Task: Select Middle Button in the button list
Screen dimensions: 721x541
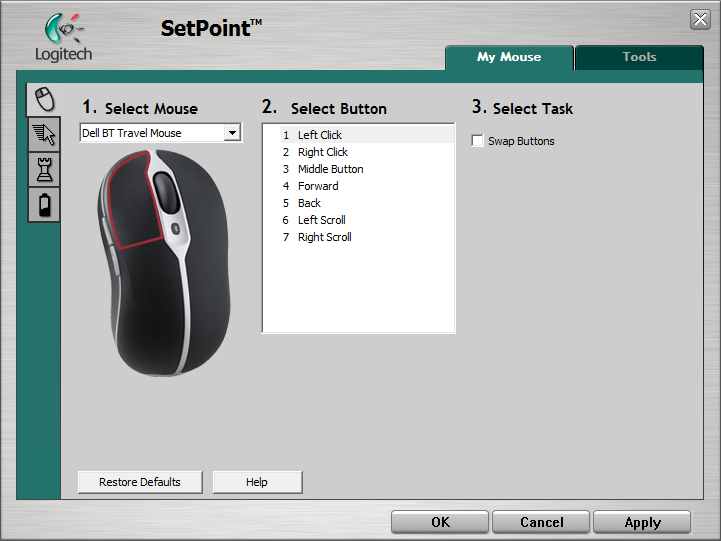Action: [x=367, y=169]
